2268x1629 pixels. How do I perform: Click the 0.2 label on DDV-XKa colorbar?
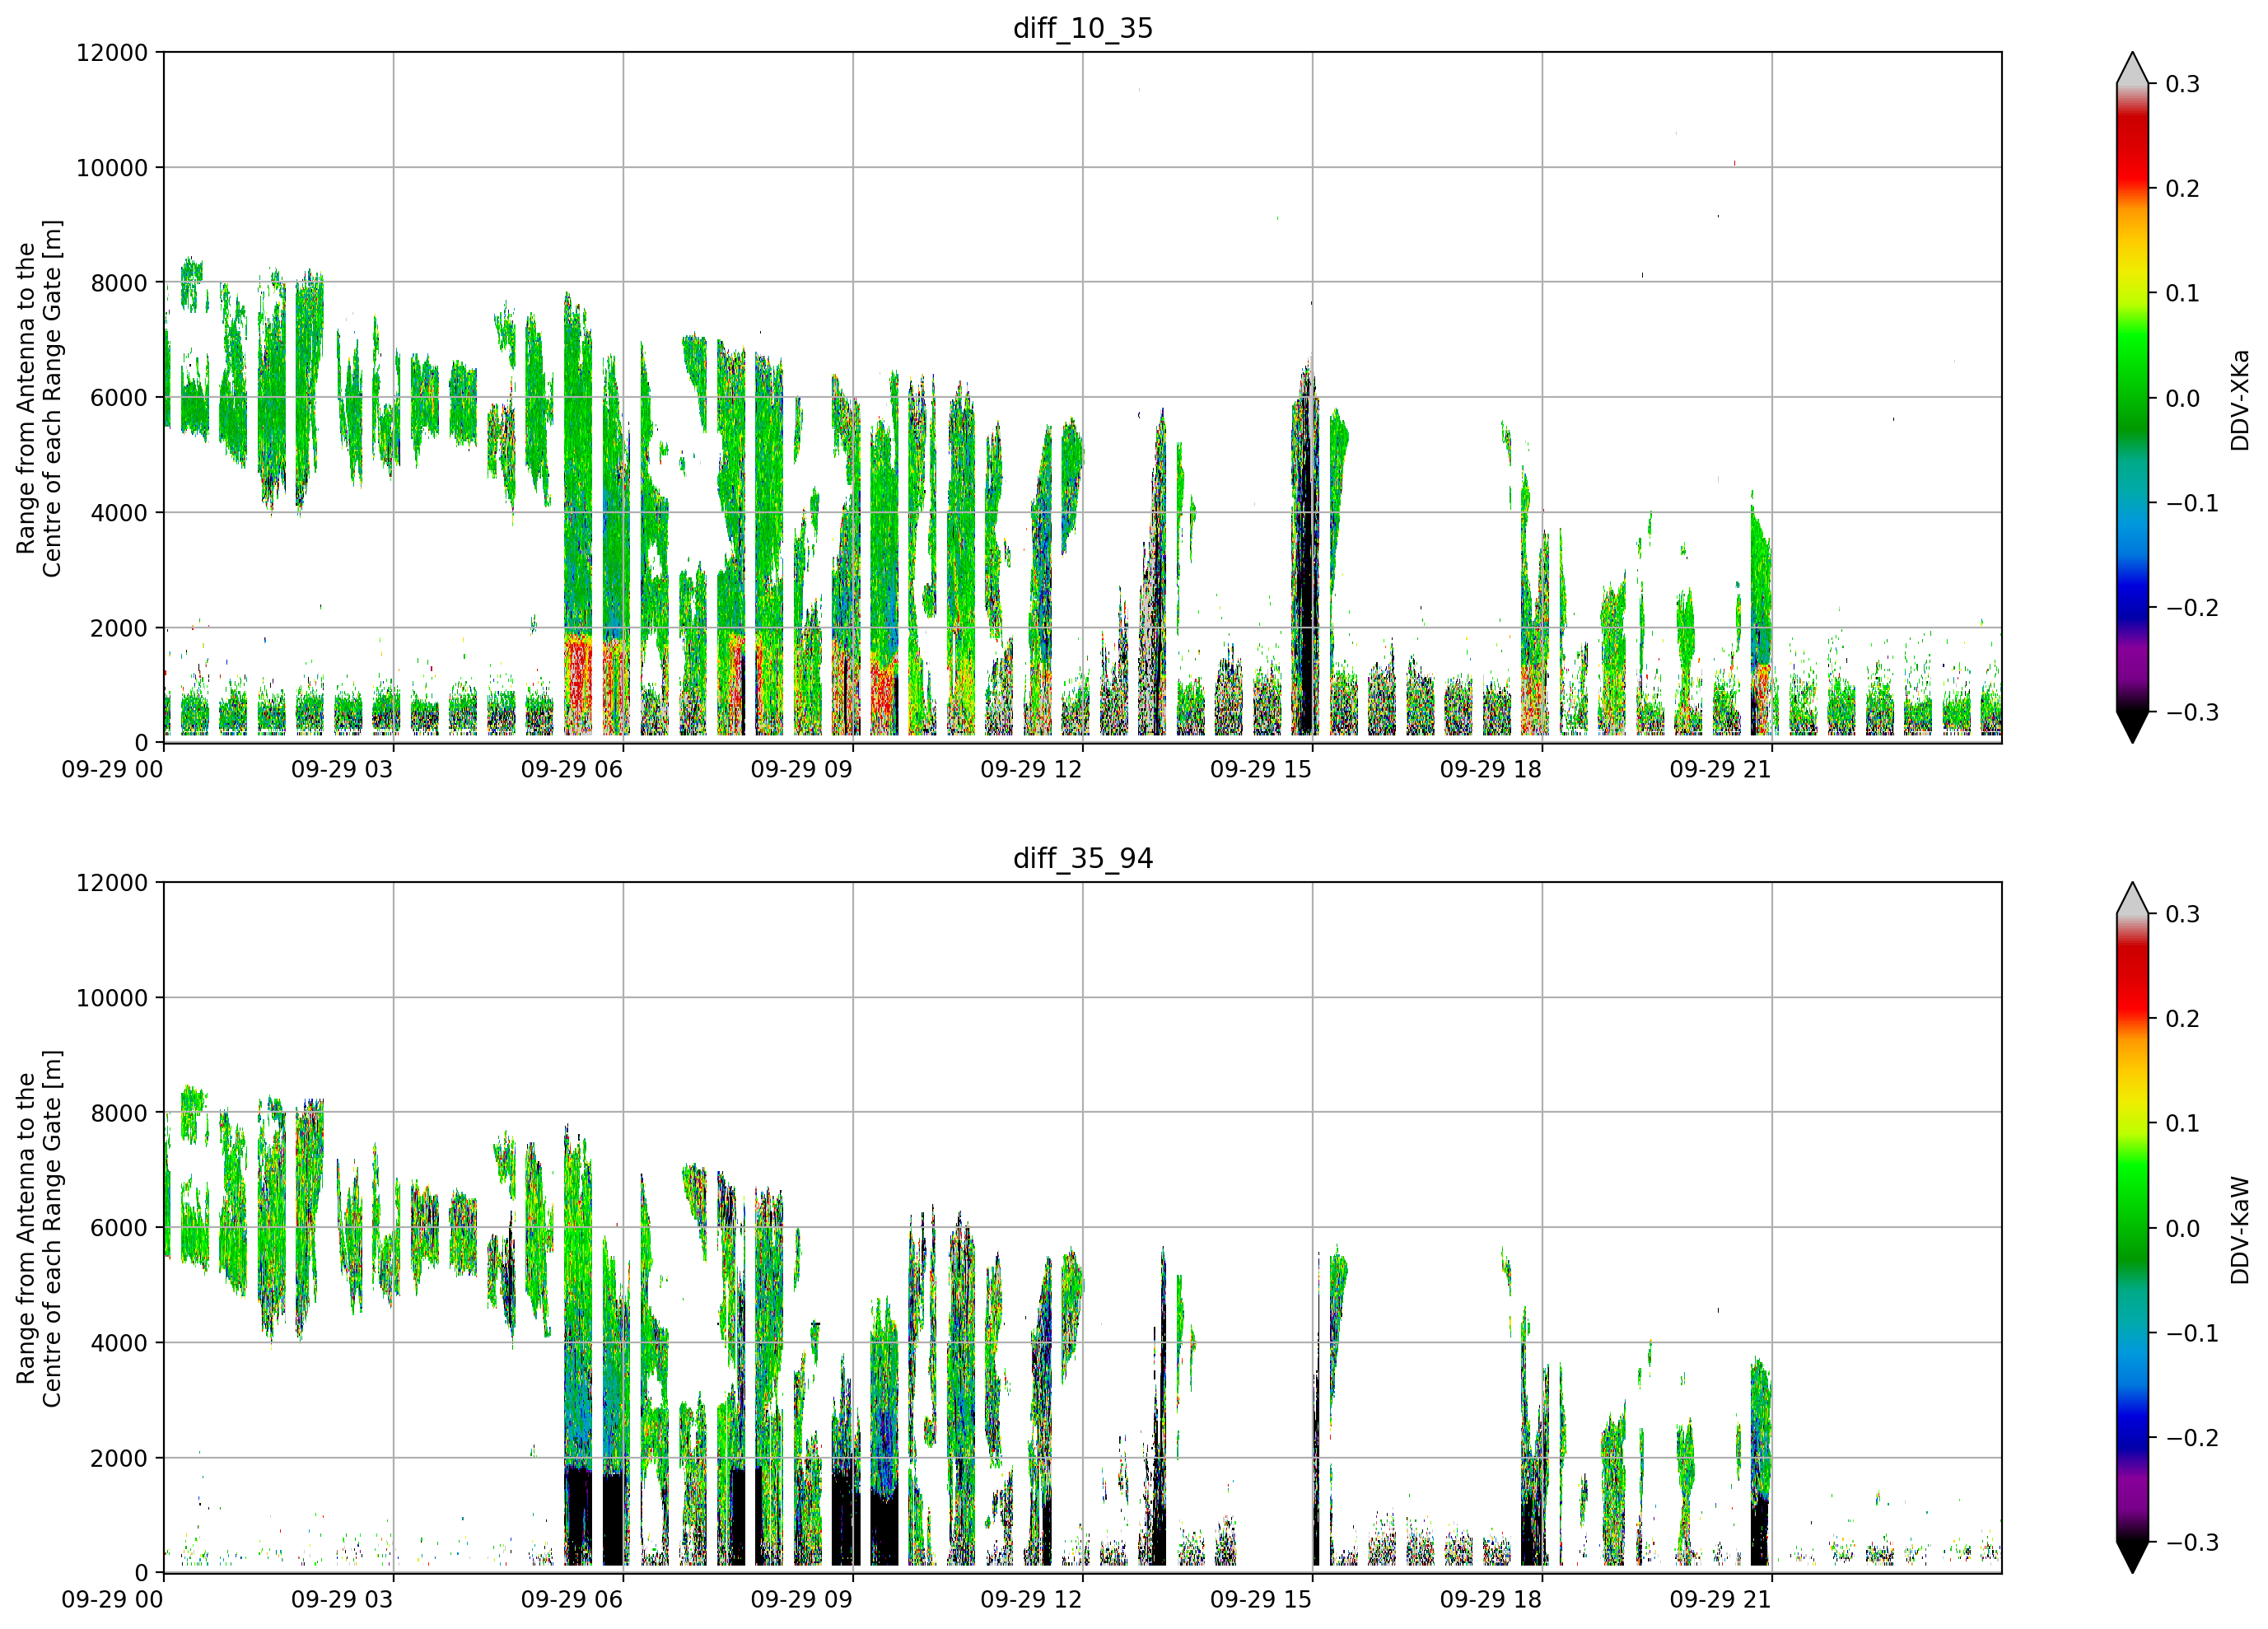(x=2182, y=189)
